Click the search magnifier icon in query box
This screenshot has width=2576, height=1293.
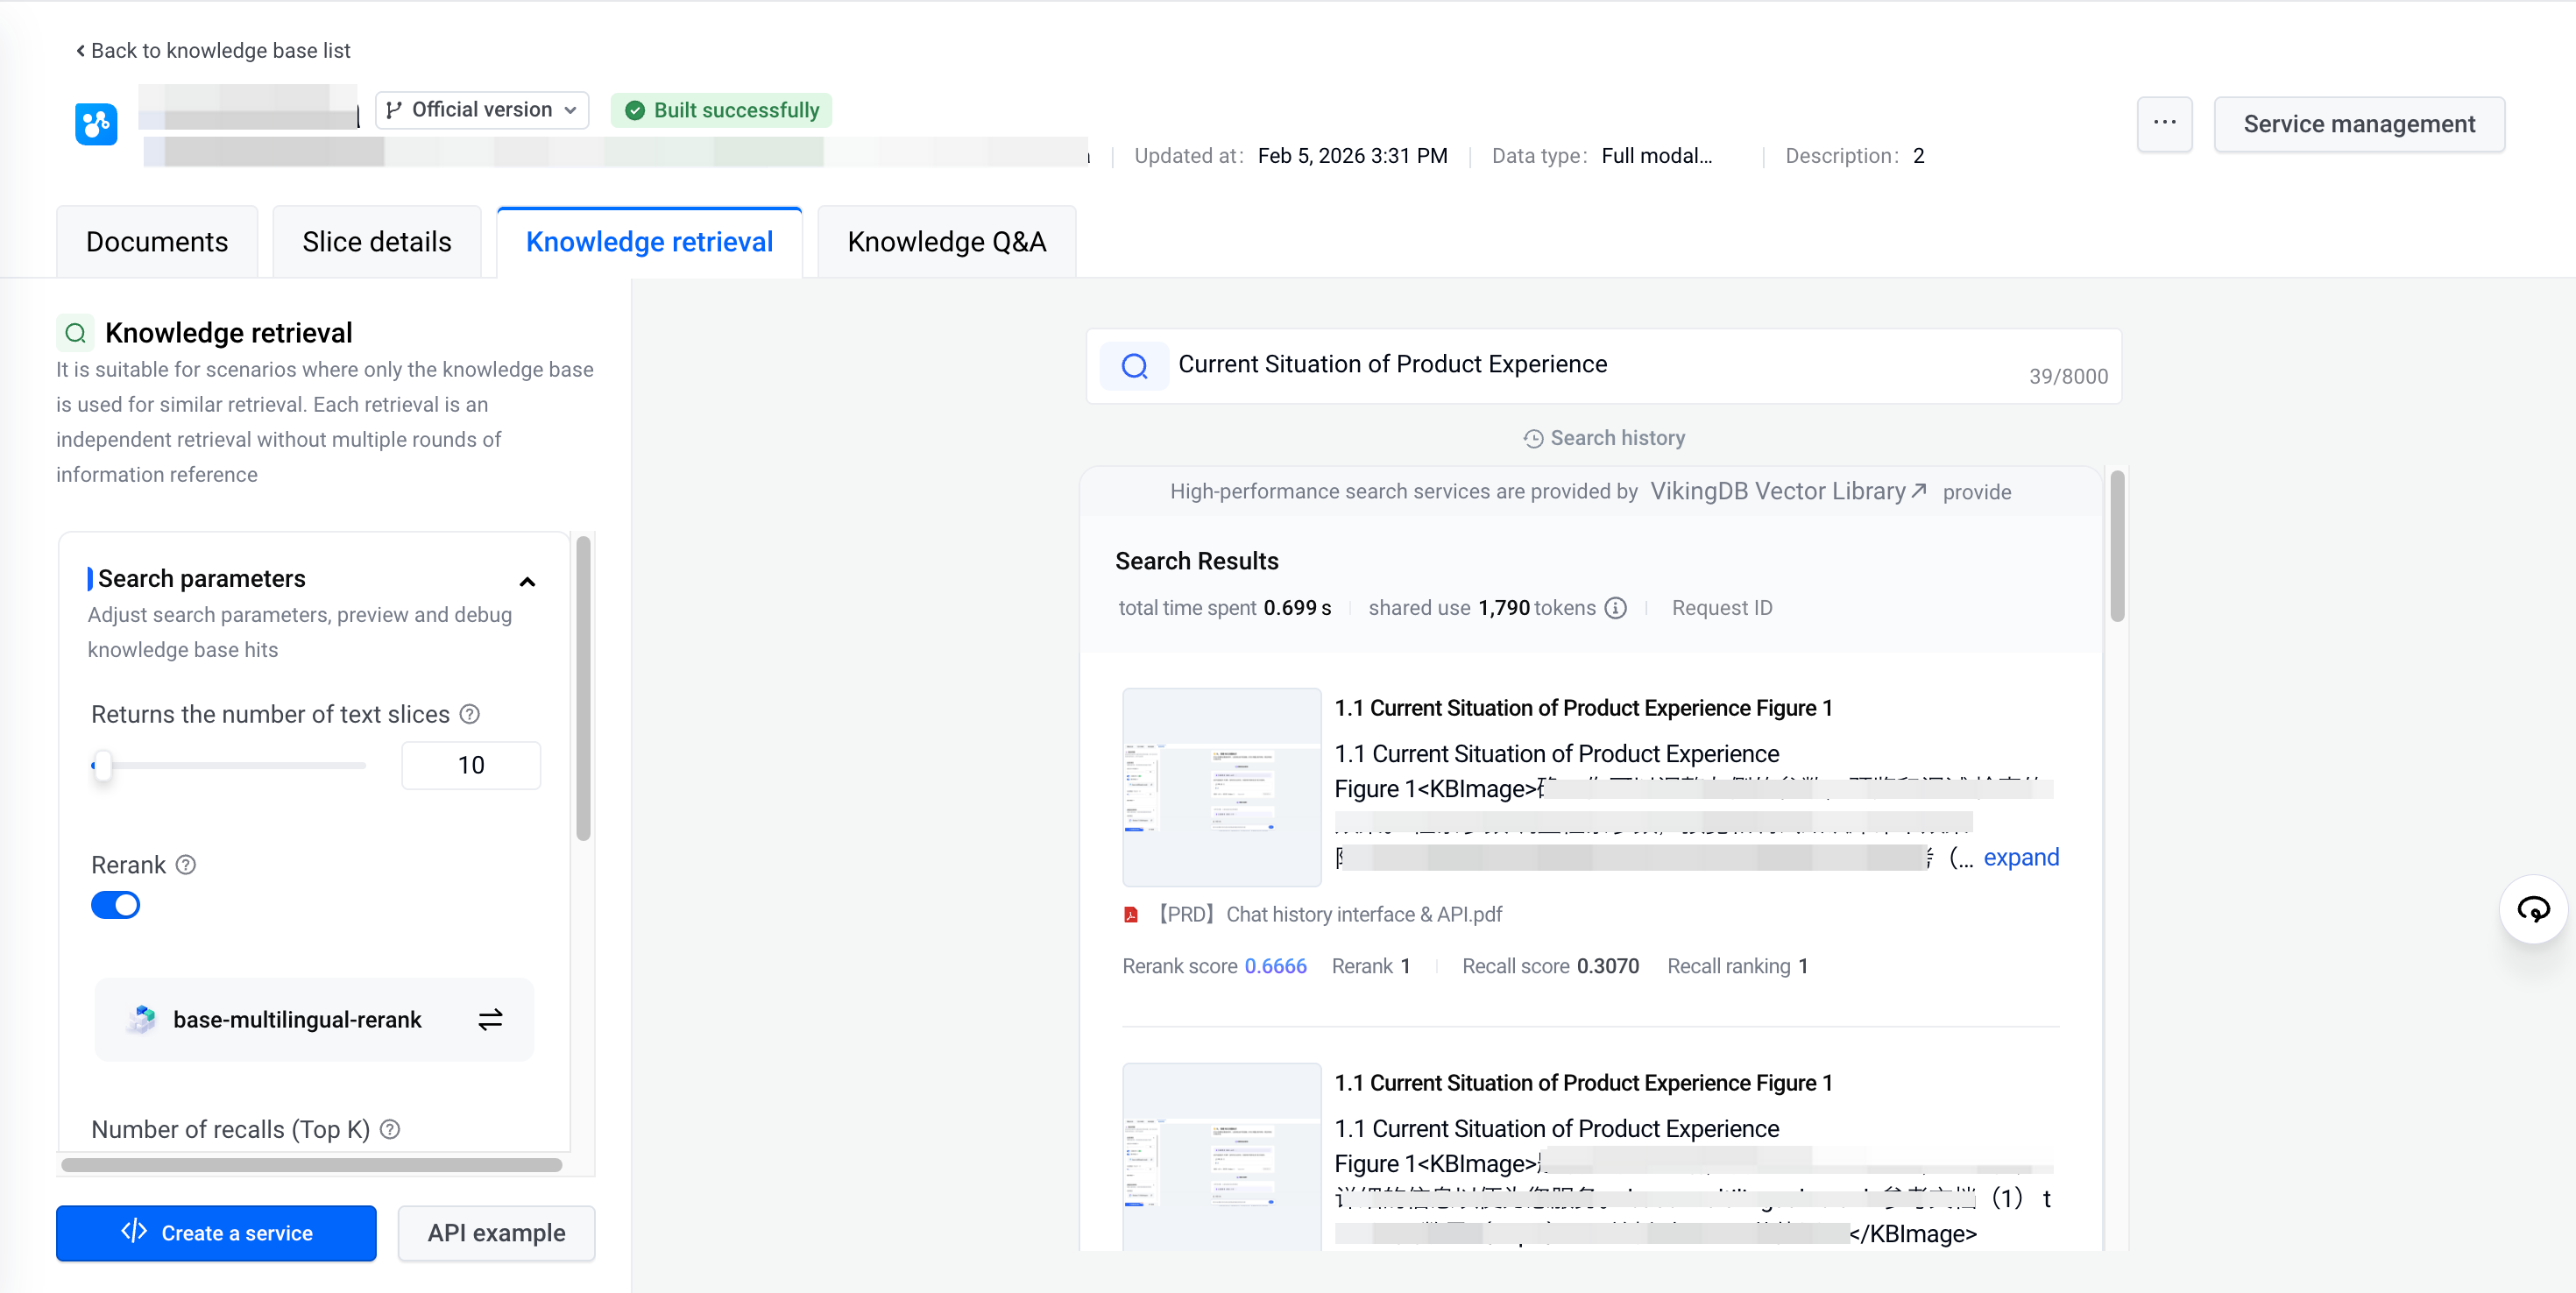coord(1134,366)
